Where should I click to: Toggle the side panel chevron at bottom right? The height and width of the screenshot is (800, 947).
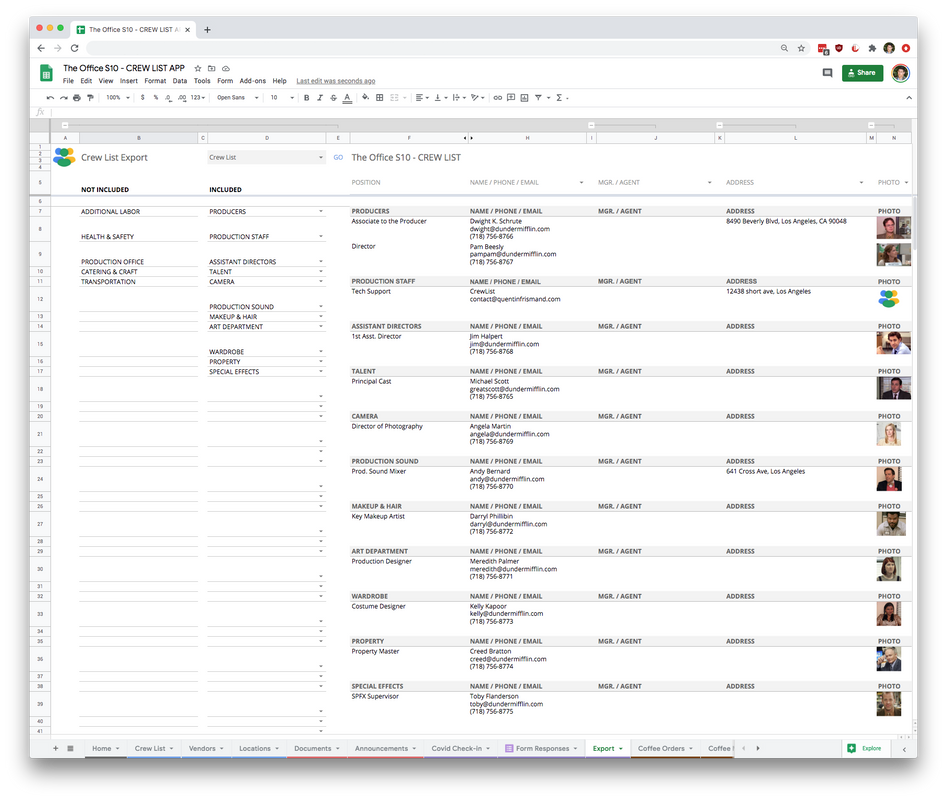pos(904,749)
